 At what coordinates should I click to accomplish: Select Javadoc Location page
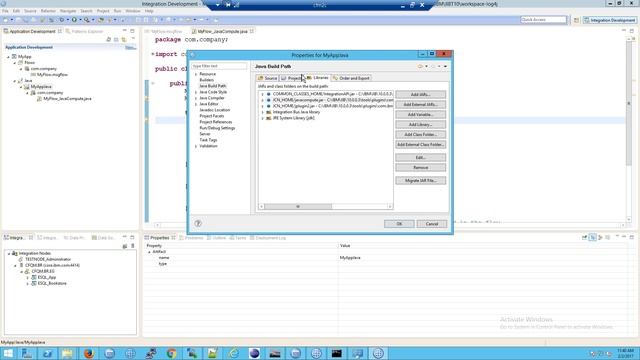pos(215,110)
